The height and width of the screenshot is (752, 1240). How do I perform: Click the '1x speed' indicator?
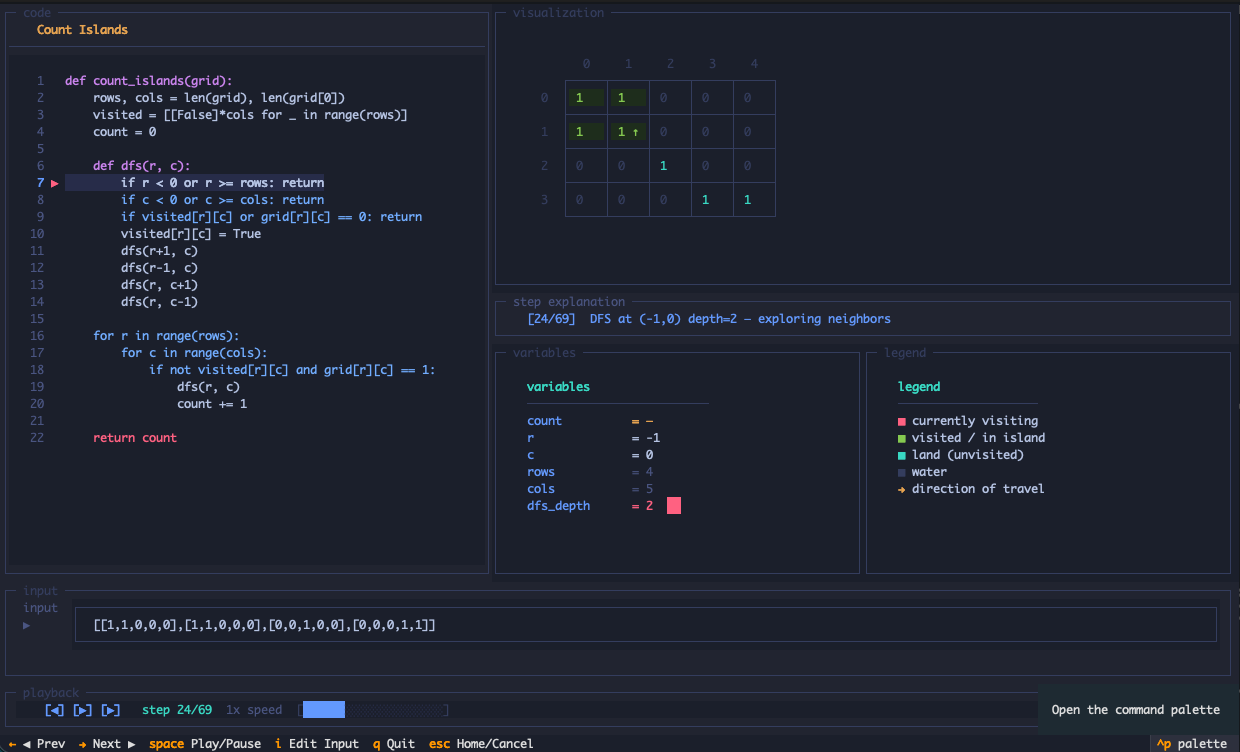tap(254, 710)
